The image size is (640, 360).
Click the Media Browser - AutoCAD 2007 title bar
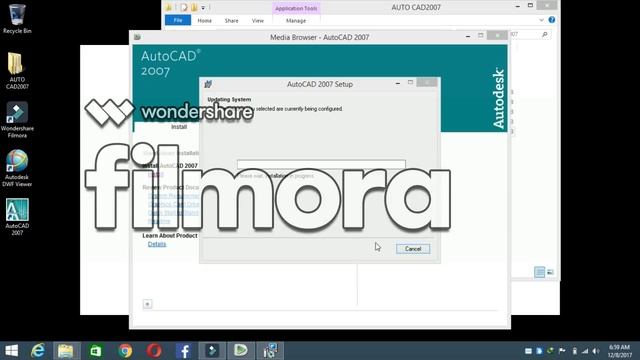pyautogui.click(x=320, y=37)
